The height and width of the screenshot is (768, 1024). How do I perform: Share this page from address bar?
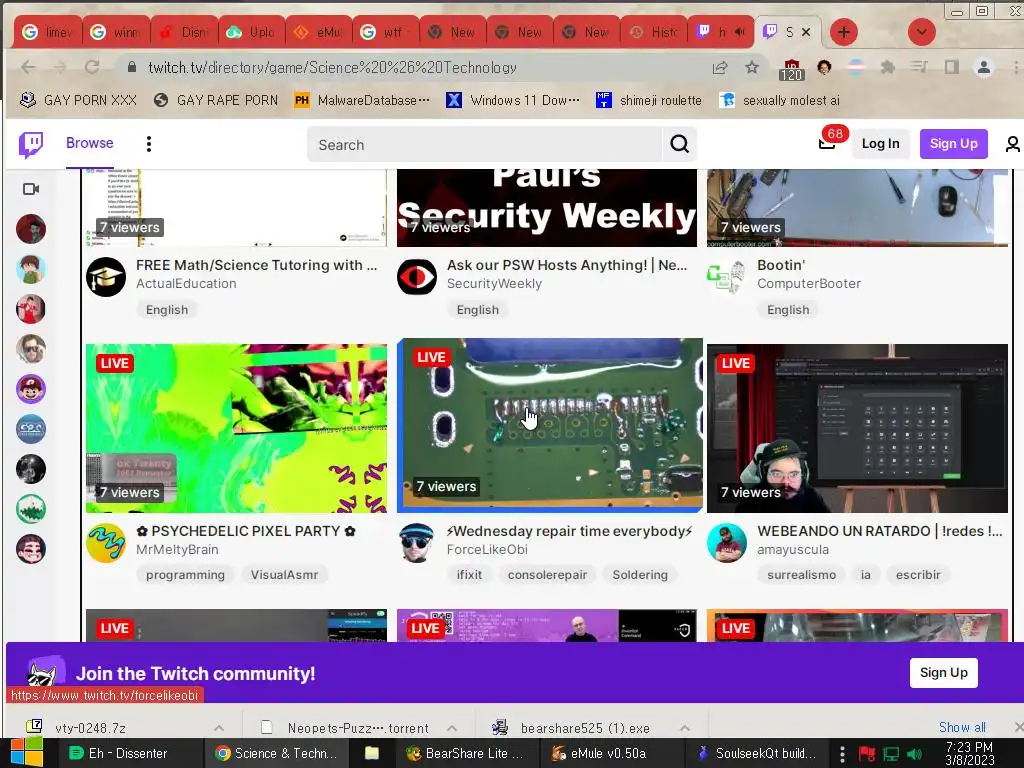[720, 67]
